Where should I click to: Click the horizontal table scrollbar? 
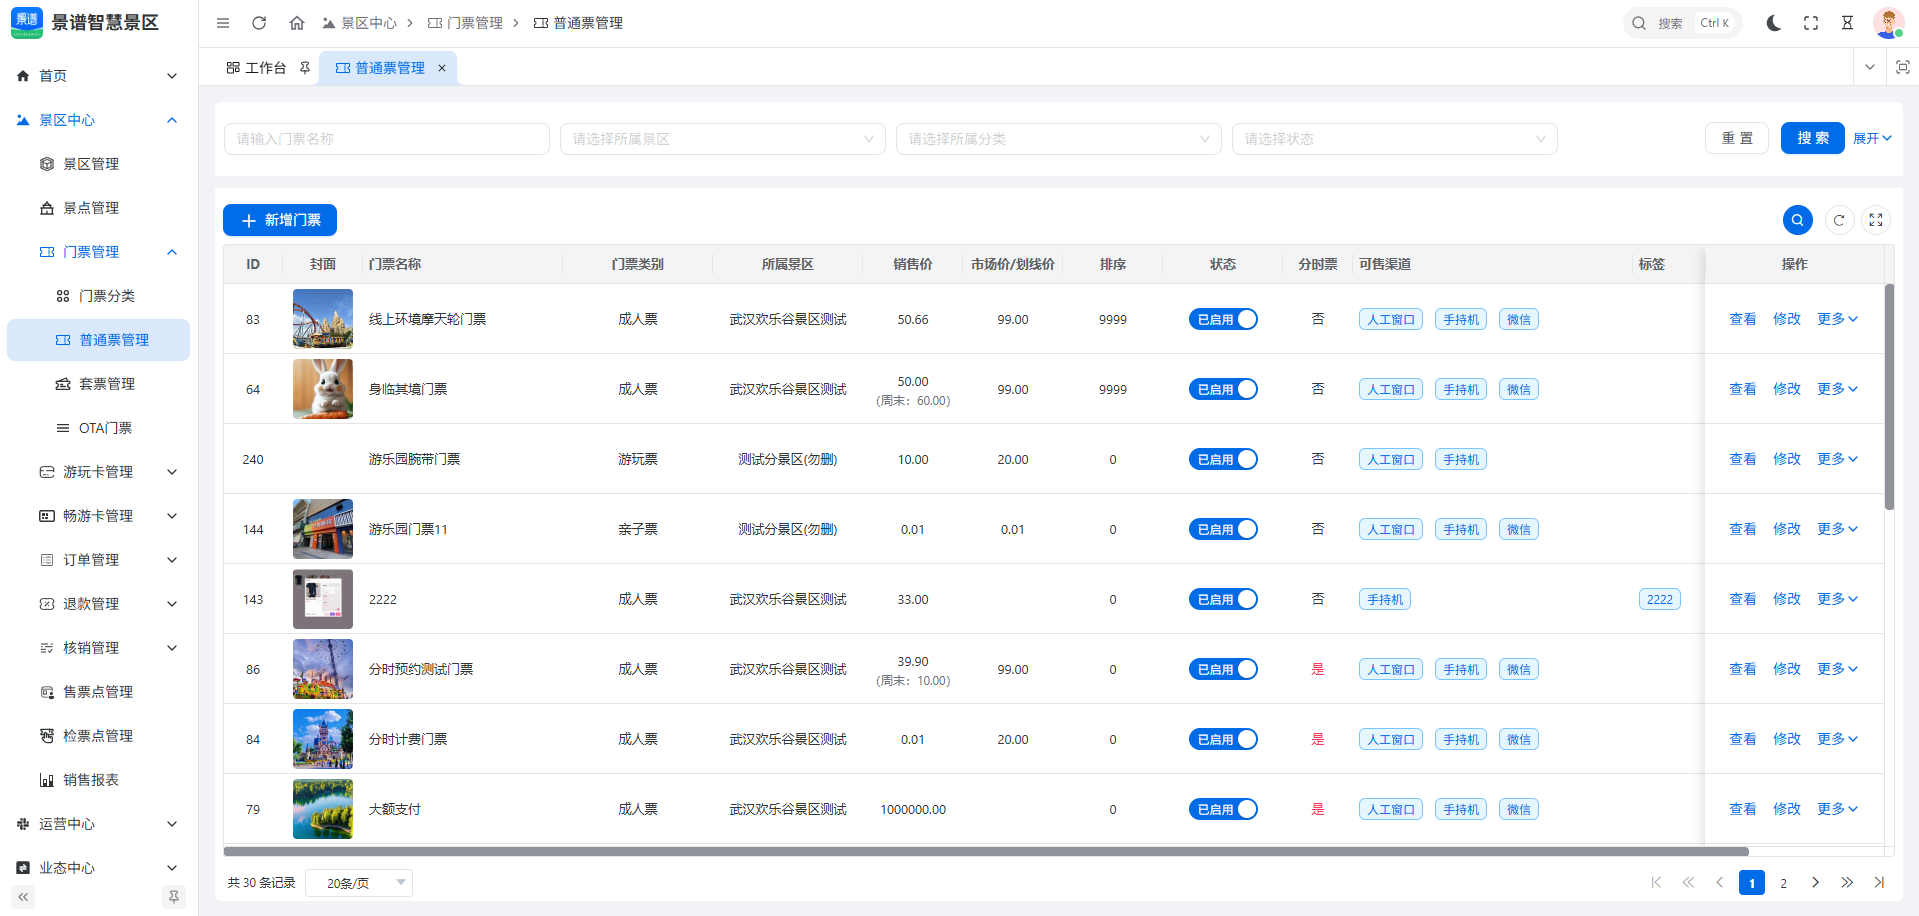(x=986, y=852)
